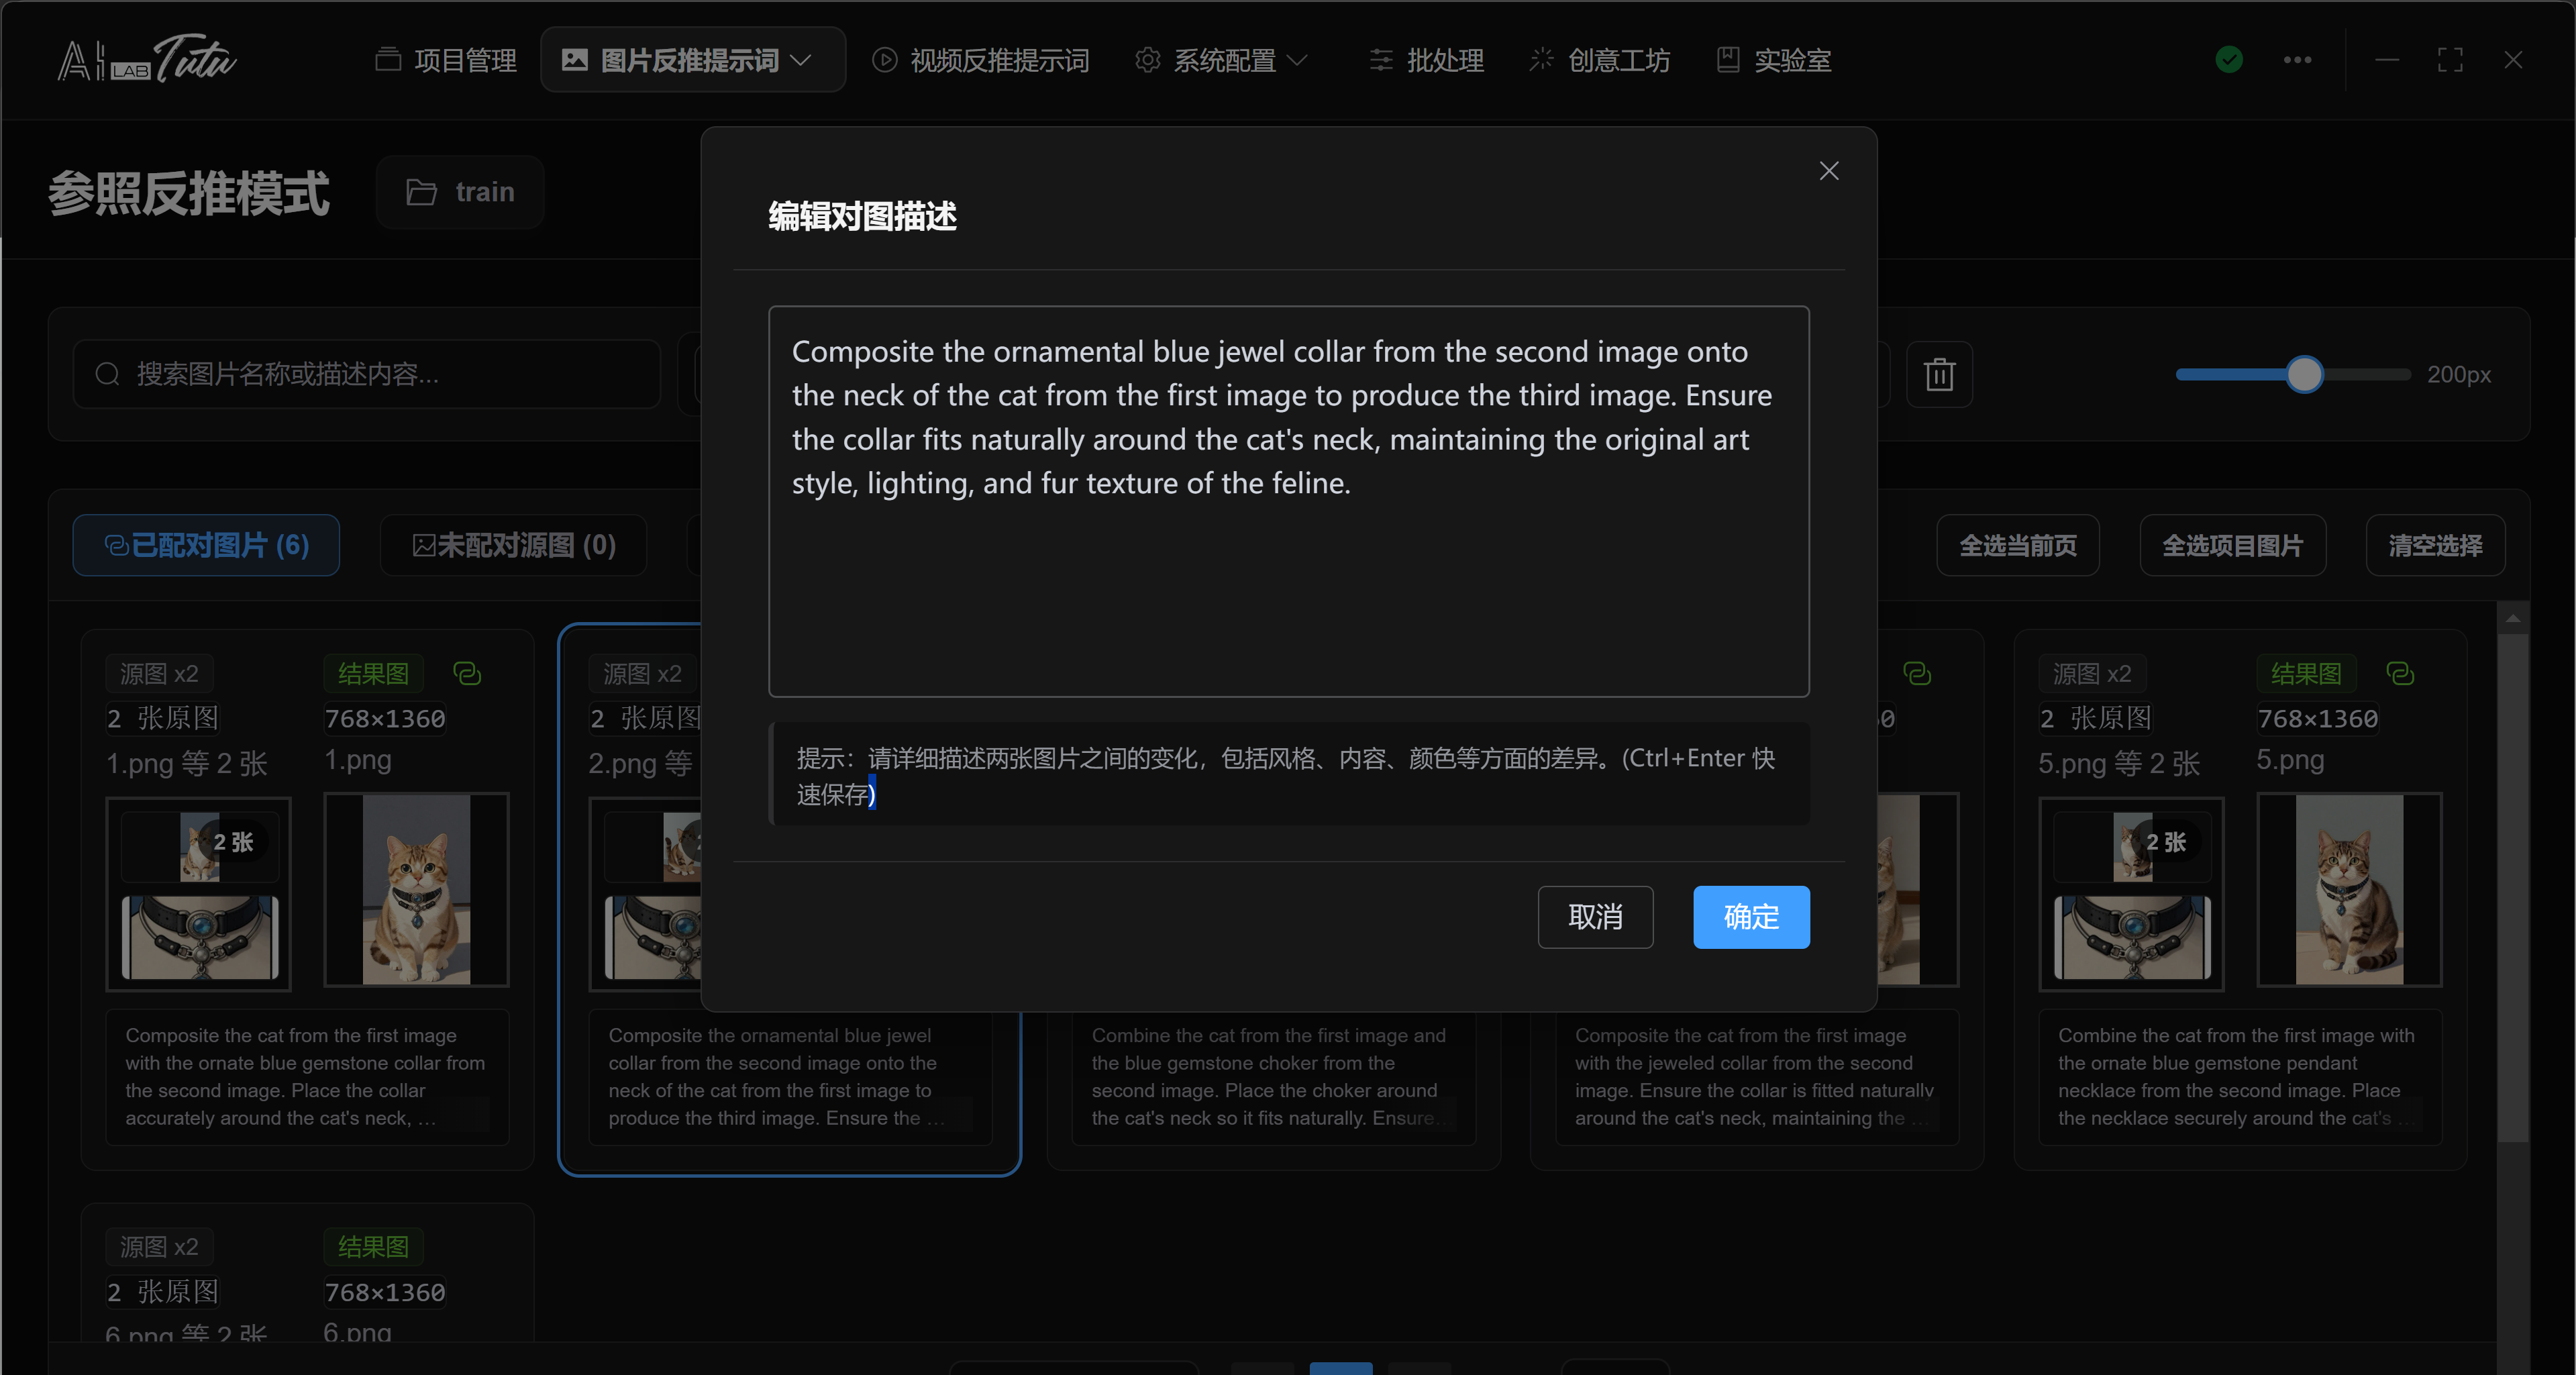Click the scrollbar up arrow

point(2512,618)
